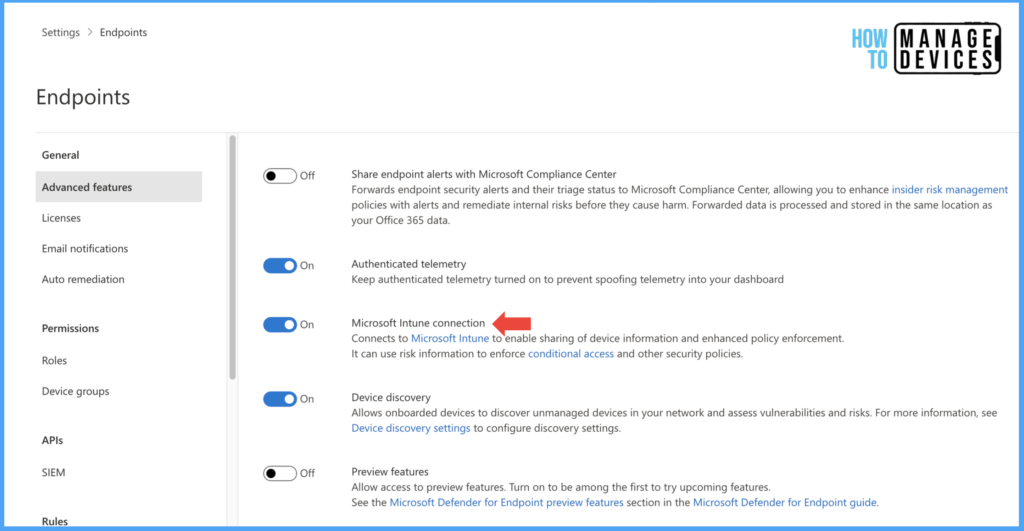Enable the Preview features toggle

280,473
